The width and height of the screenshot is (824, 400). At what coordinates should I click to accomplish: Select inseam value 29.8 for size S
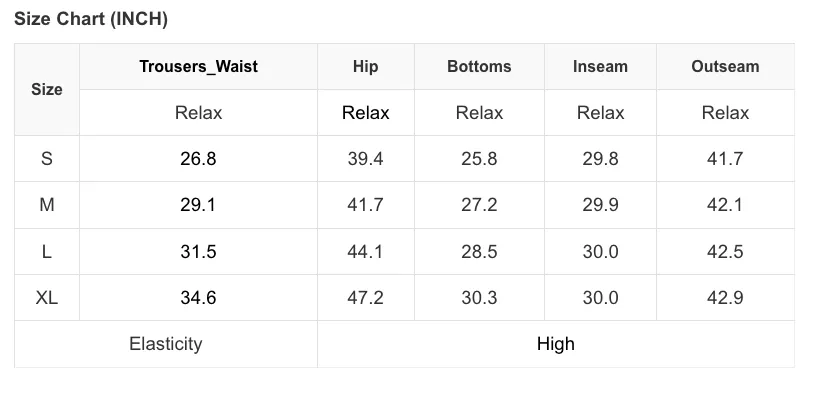[x=600, y=159]
